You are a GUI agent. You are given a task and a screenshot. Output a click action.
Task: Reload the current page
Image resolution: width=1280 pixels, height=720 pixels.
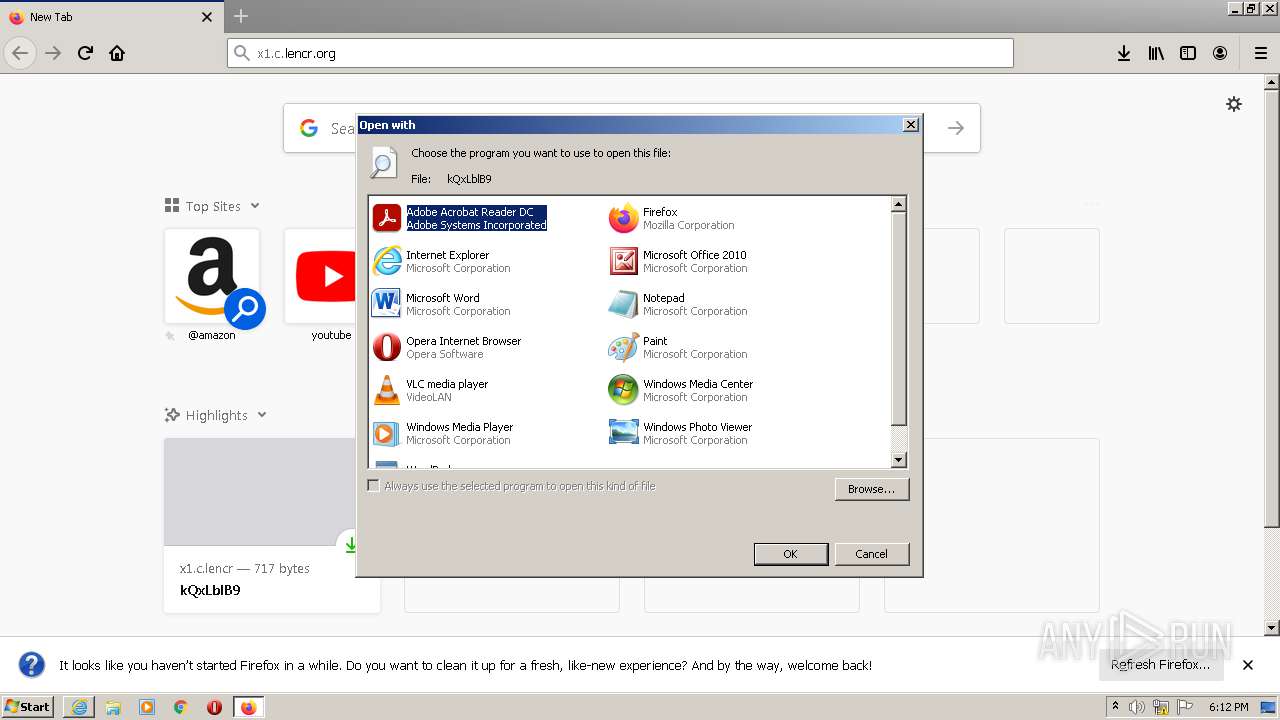click(85, 53)
